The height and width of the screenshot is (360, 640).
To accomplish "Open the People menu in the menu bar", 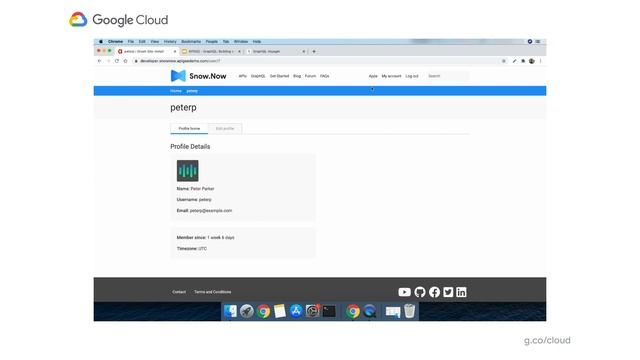I will (x=211, y=42).
